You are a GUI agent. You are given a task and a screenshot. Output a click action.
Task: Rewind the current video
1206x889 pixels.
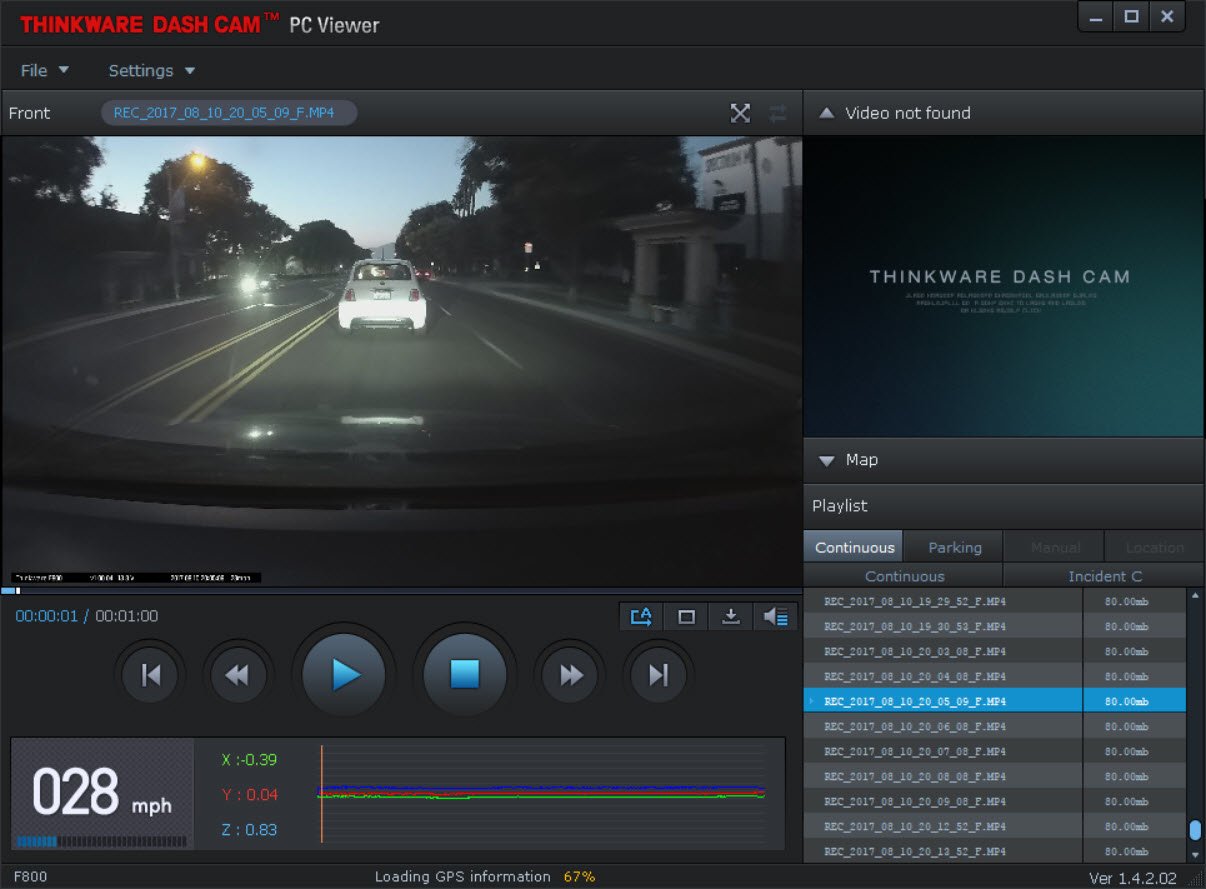click(x=237, y=675)
